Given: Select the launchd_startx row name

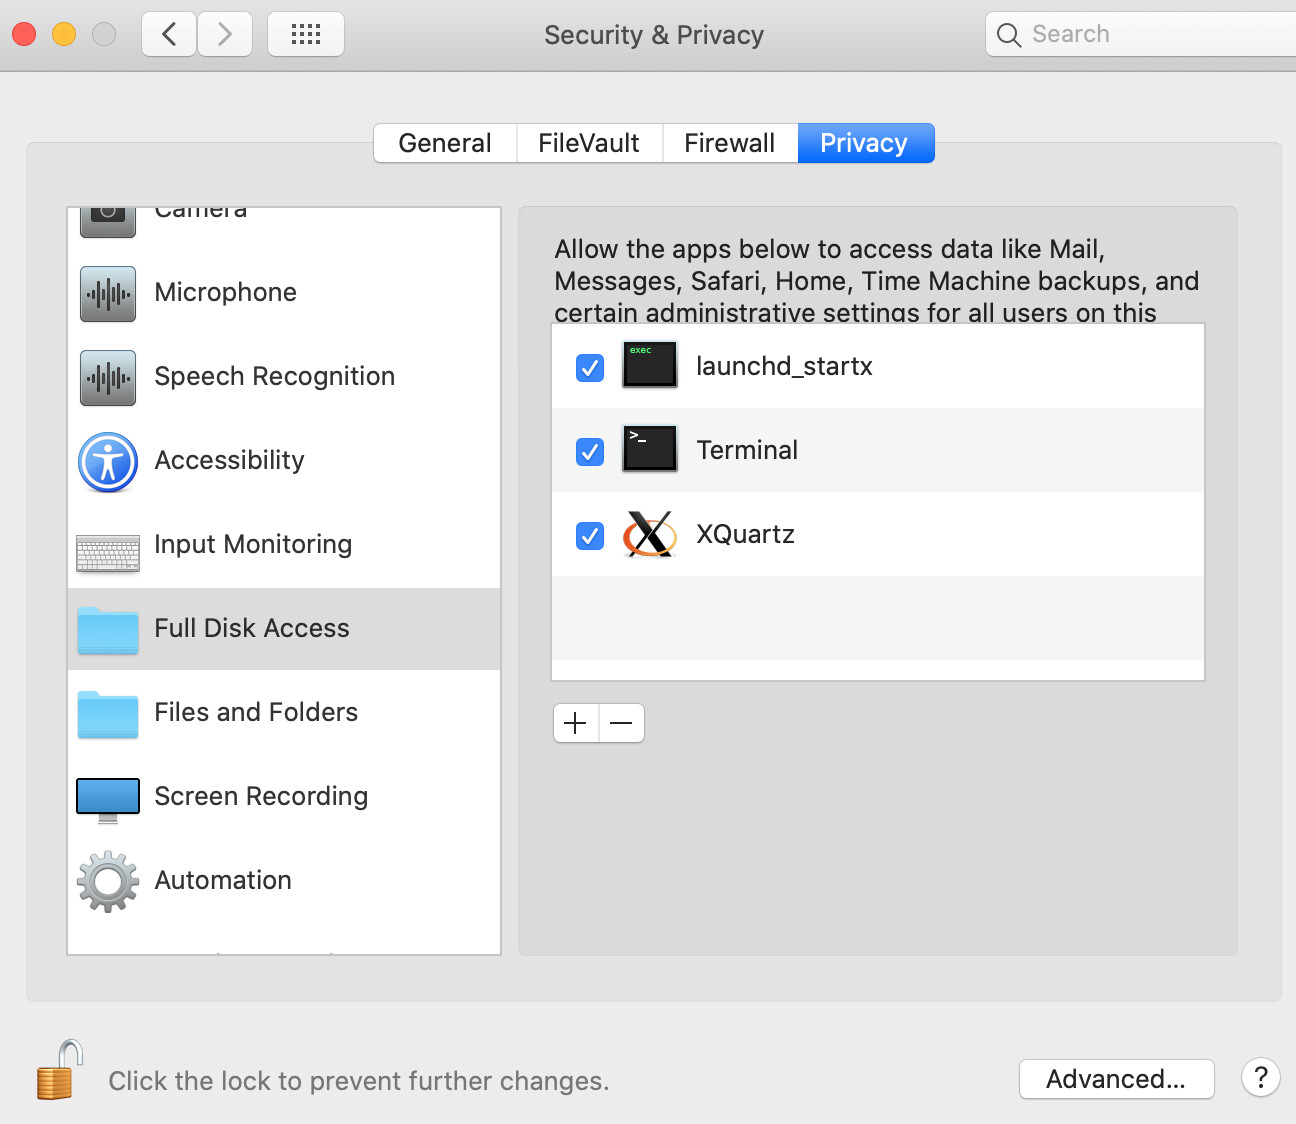Looking at the screenshot, I should 784,366.
